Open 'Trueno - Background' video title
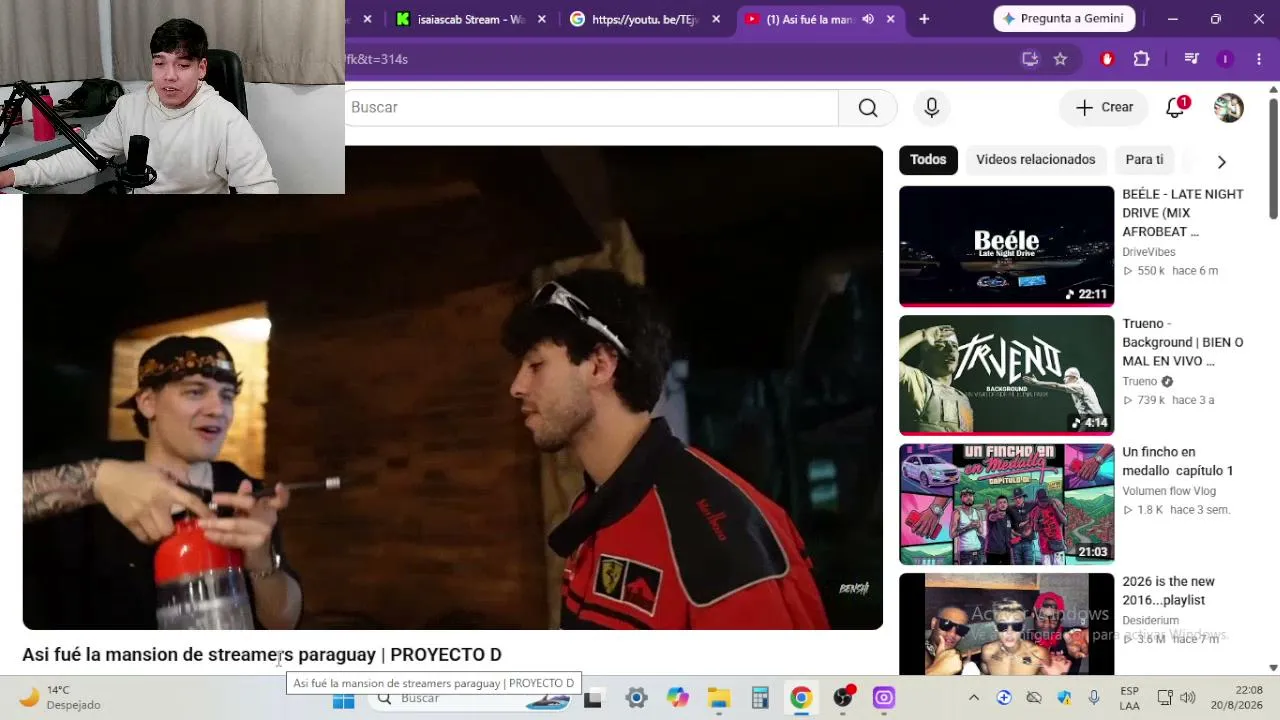Screen dimensions: 1280x720 point(1183,342)
